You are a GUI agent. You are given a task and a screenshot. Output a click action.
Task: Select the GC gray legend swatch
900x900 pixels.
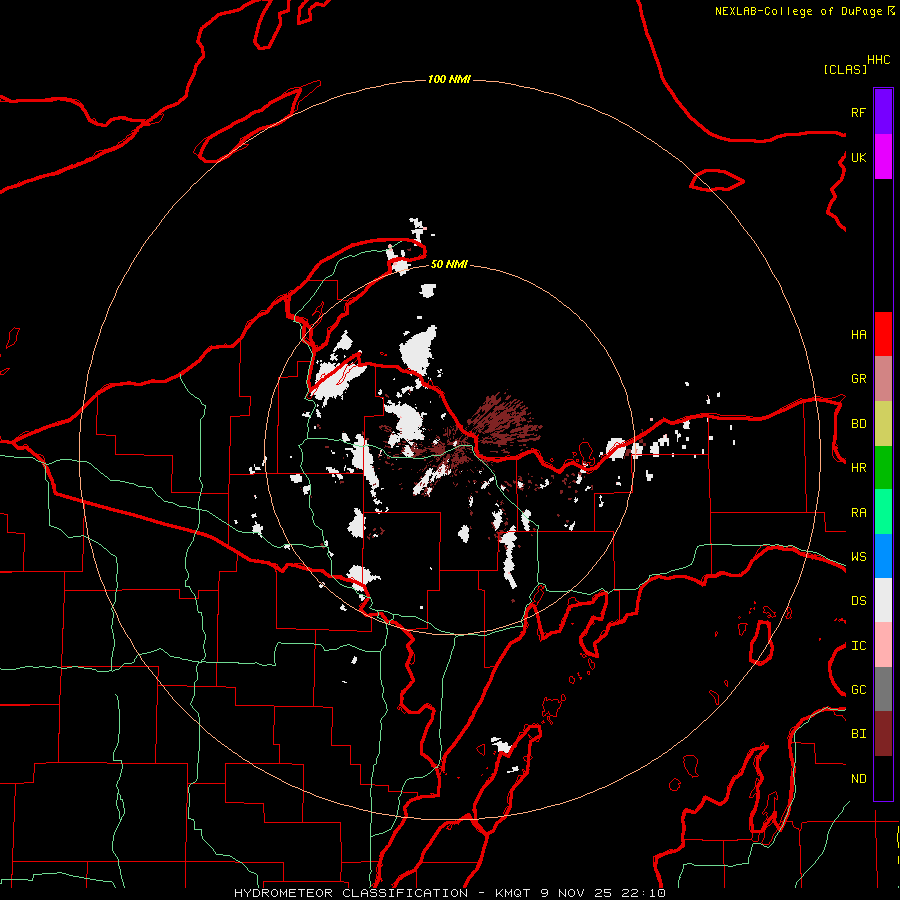click(883, 689)
